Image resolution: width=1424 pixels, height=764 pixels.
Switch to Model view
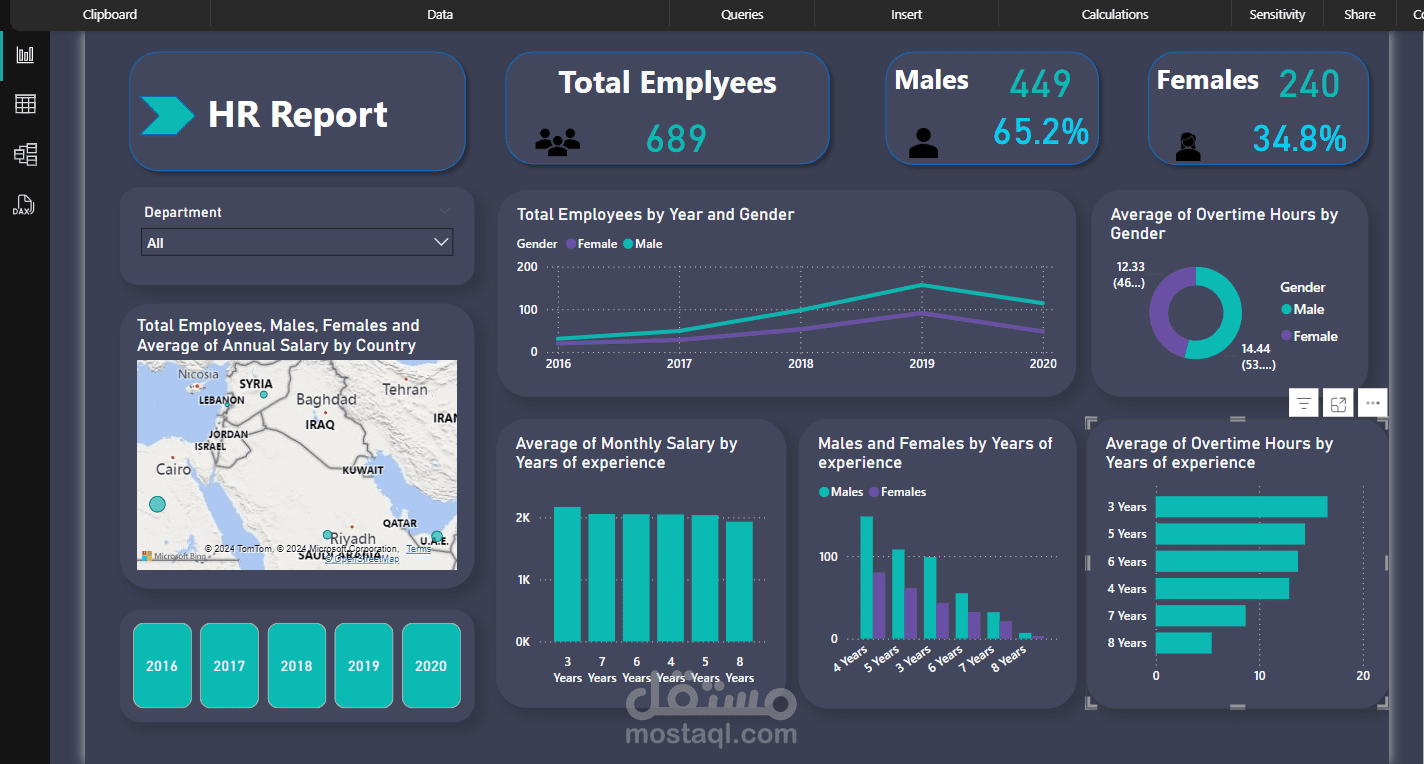tap(24, 154)
